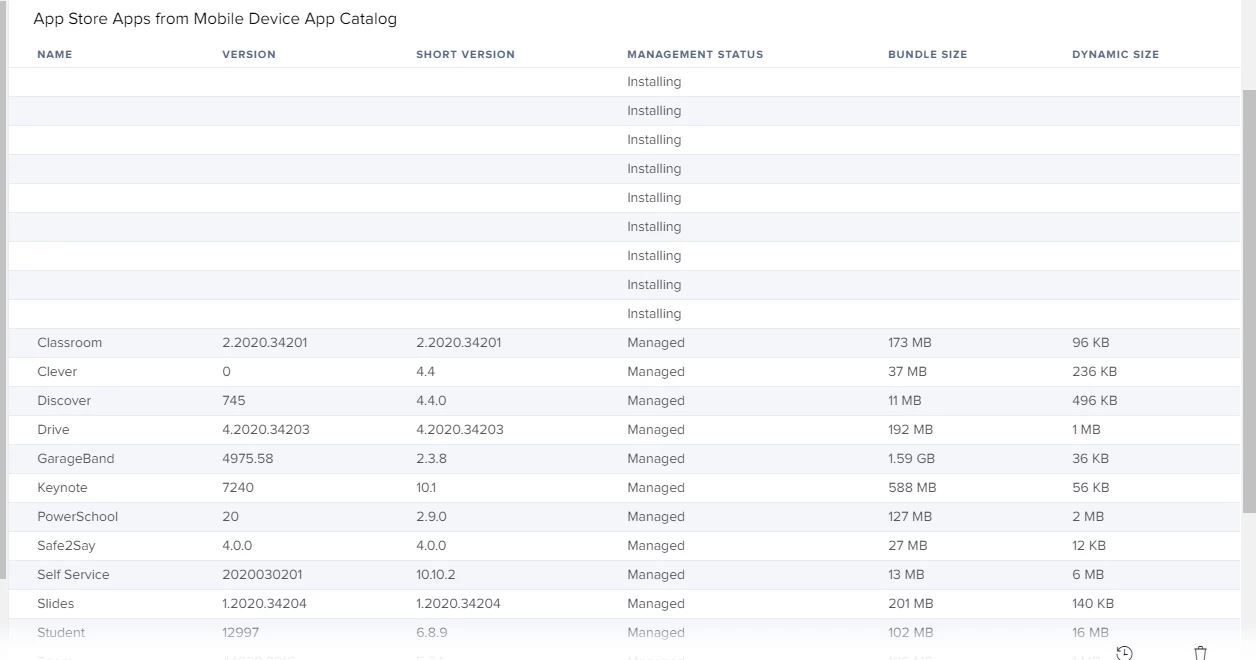Click the vertical scrollbar thumb on right
The width and height of the screenshot is (1256, 660).
[1249, 300]
